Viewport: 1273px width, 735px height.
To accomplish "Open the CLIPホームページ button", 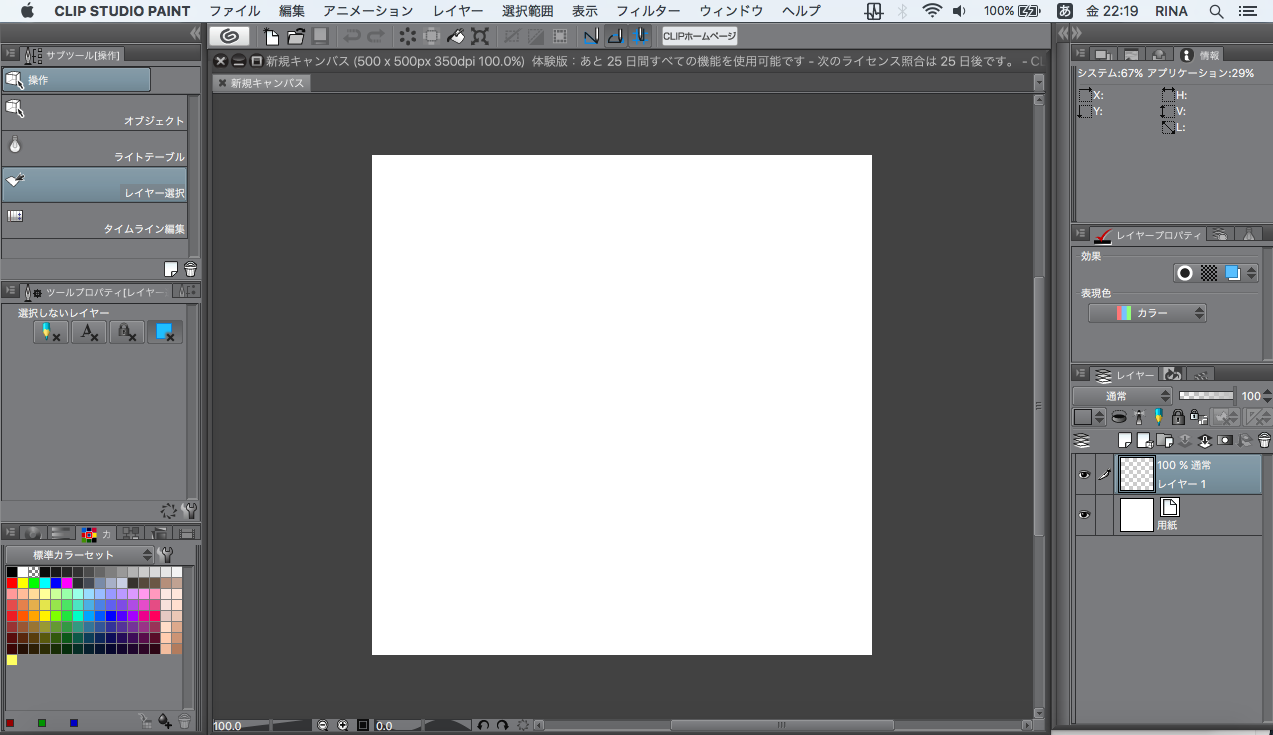I will coord(699,36).
